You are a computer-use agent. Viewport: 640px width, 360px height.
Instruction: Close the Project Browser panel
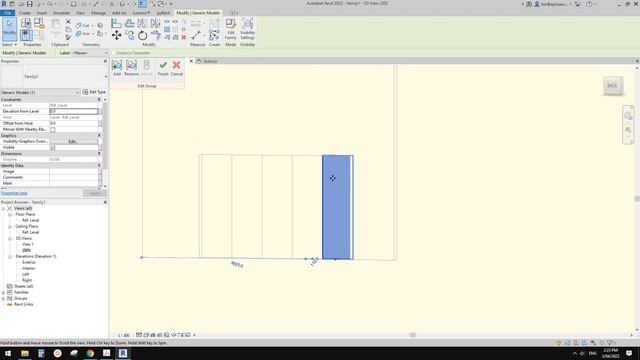coord(105,202)
